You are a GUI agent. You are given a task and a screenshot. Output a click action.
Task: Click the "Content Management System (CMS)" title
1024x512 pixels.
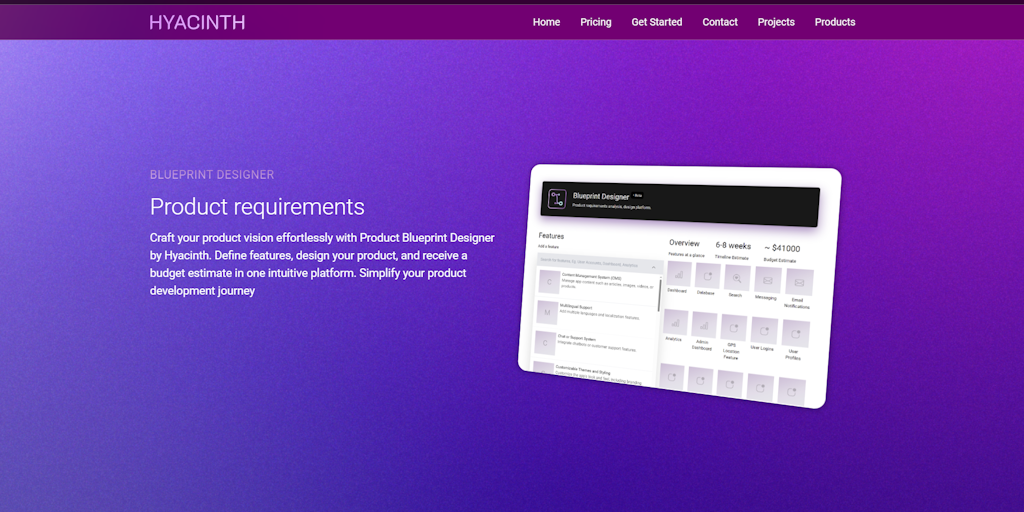point(592,277)
